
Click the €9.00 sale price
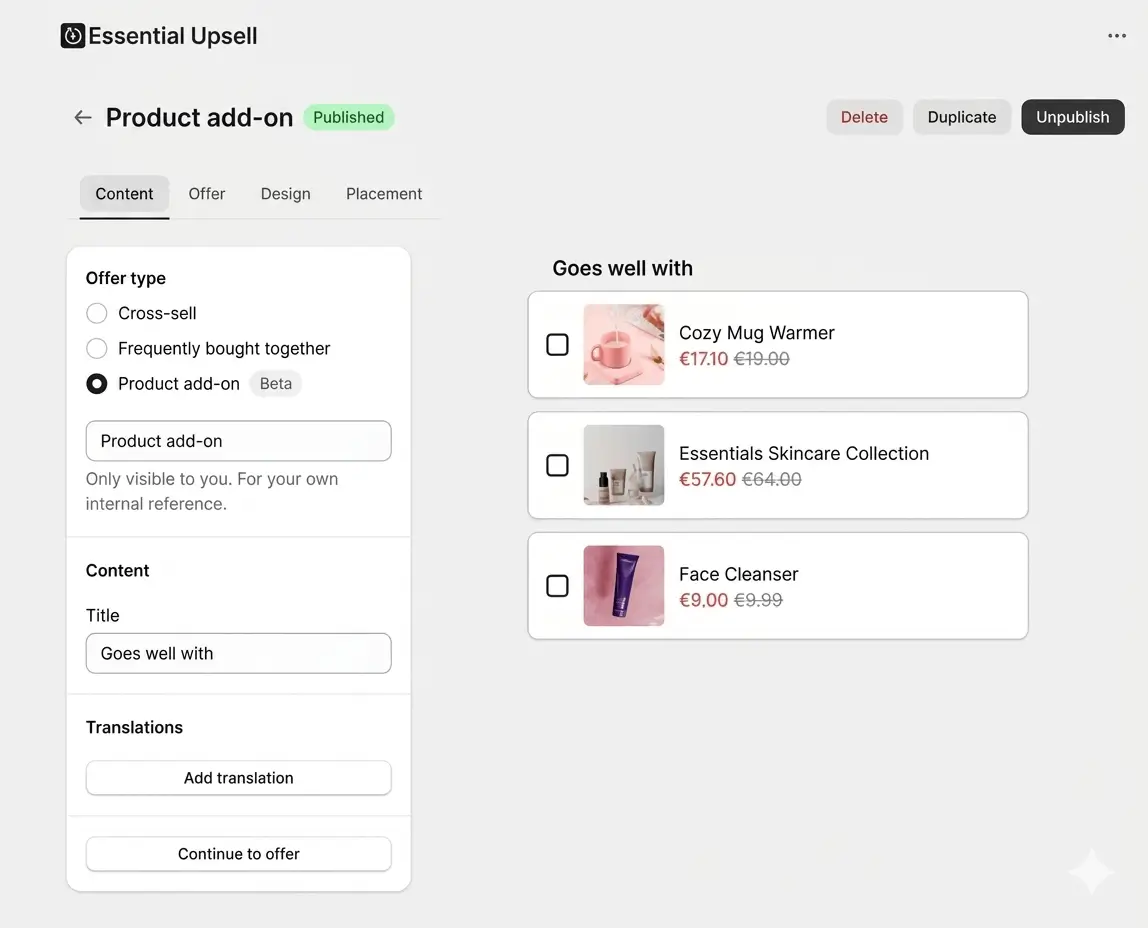coord(704,600)
